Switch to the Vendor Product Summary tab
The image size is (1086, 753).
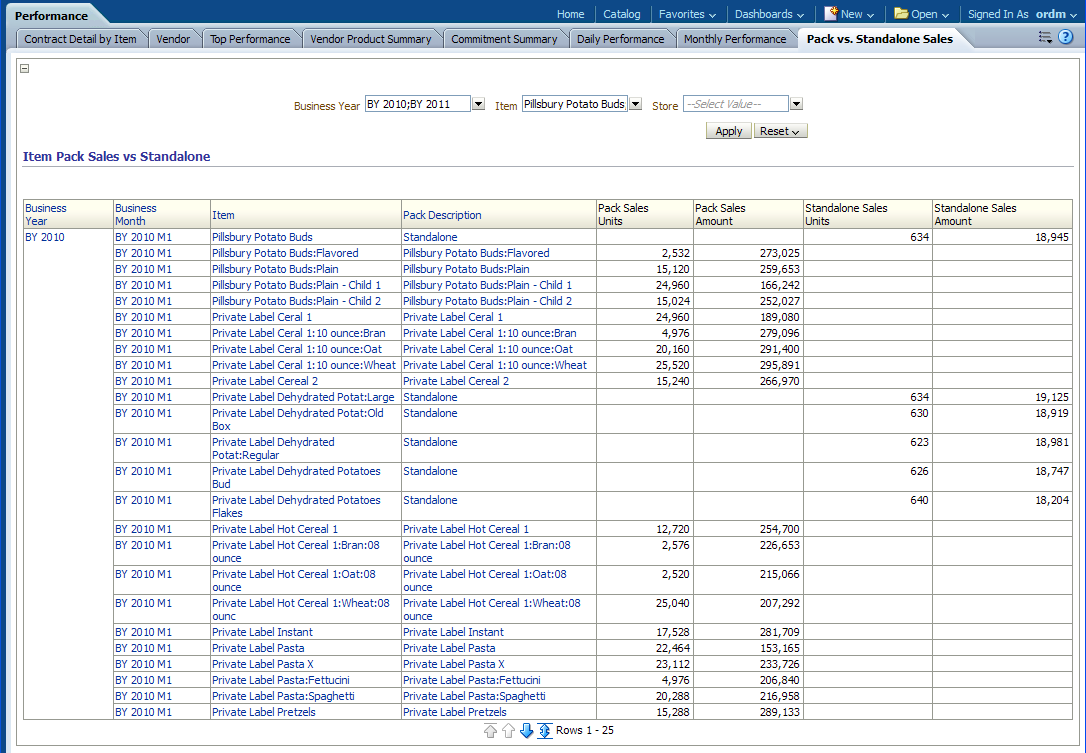coord(371,39)
